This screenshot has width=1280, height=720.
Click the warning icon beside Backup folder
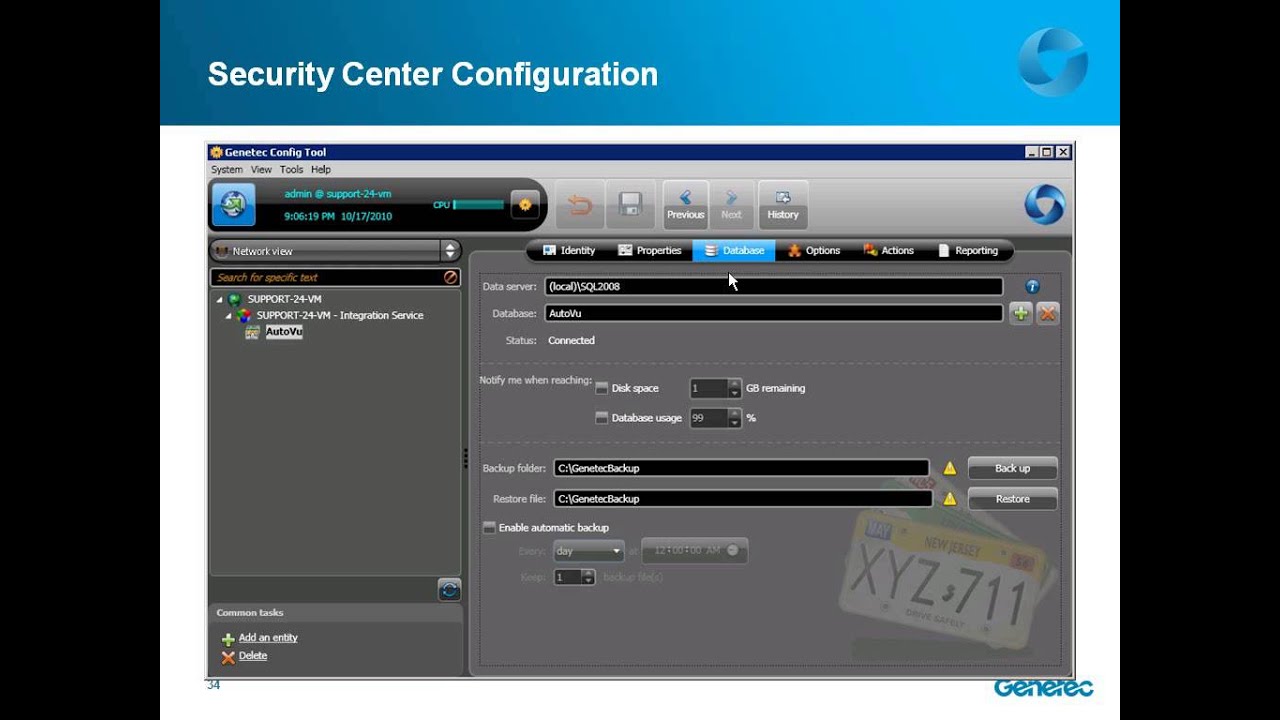pyautogui.click(x=950, y=468)
